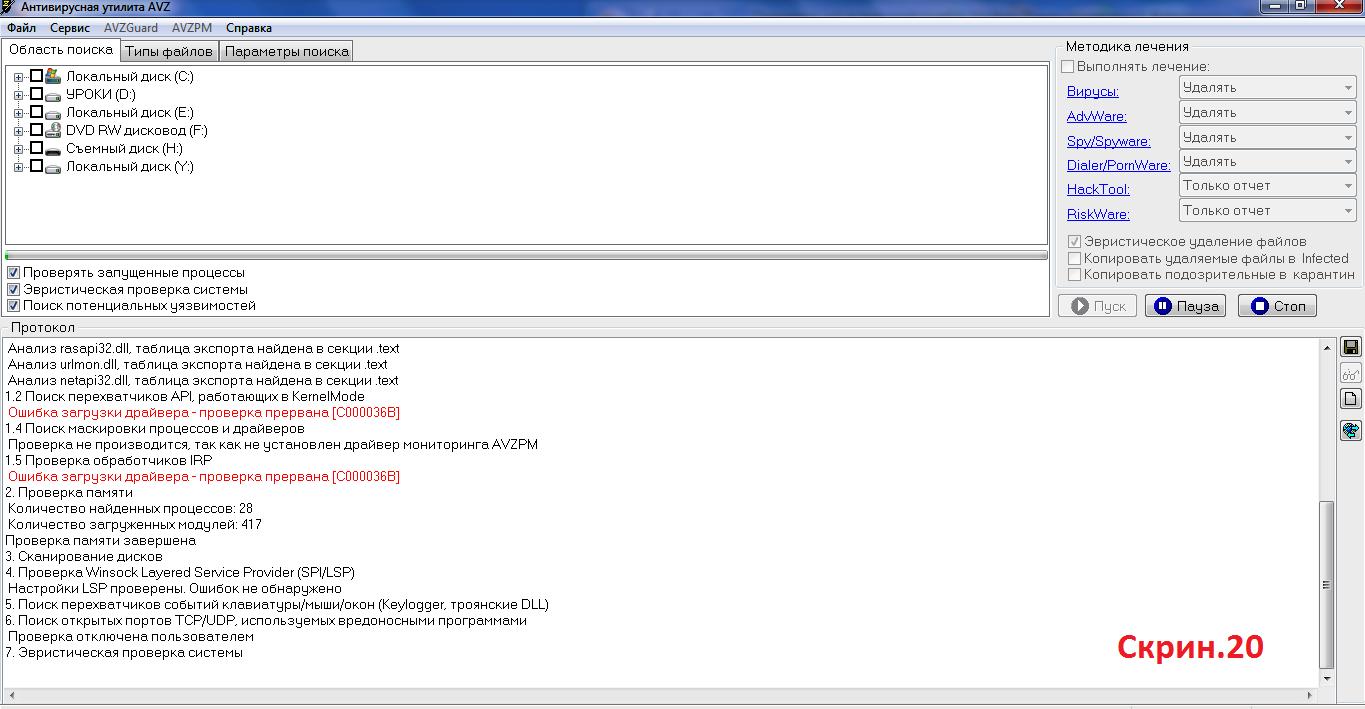Click the protocol scroll-up arrow

1327,346
